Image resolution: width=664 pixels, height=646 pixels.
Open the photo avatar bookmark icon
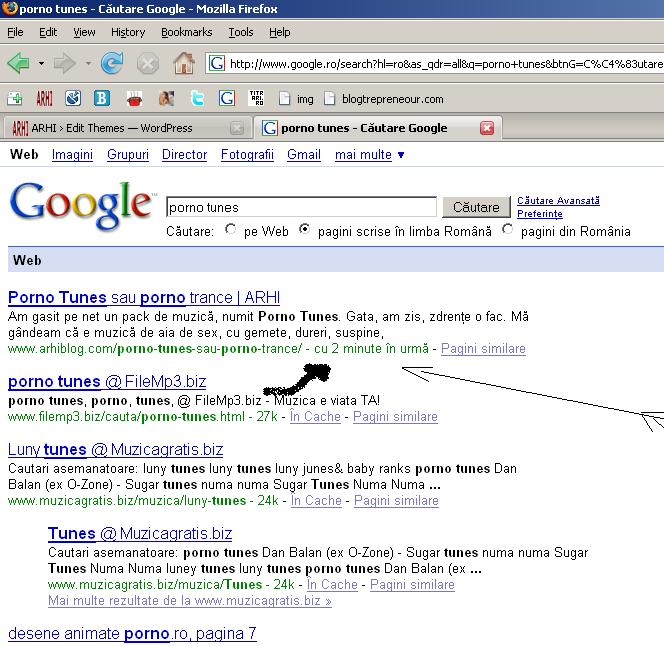166,99
